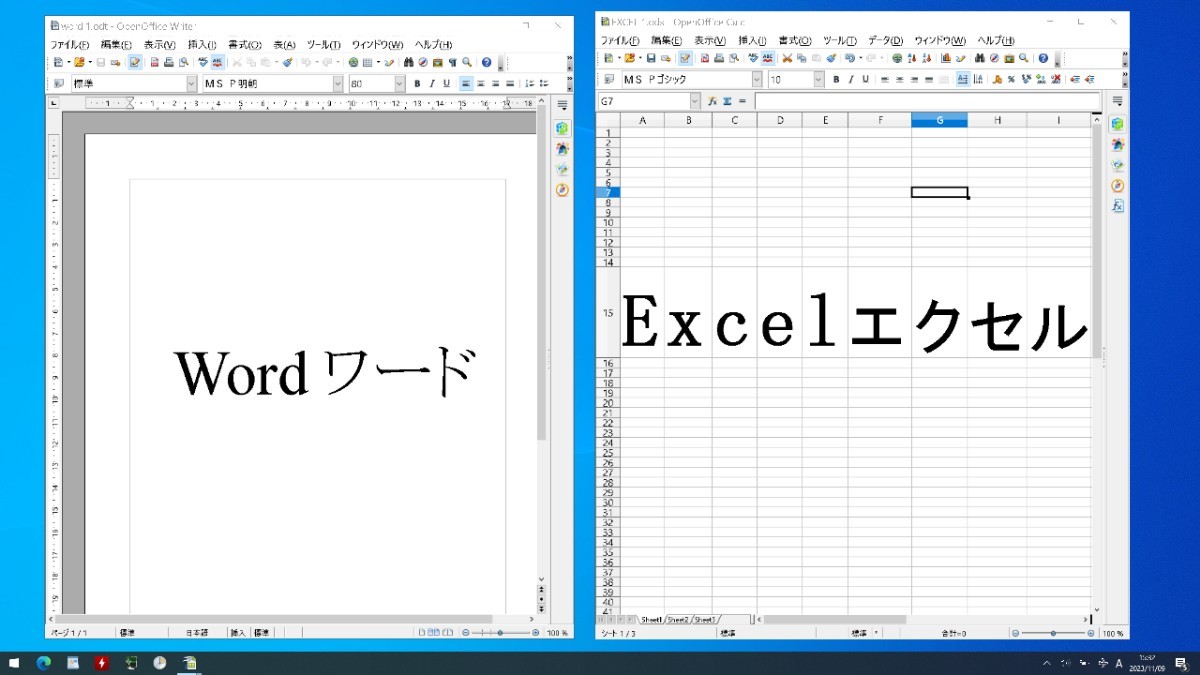
Task: Toggle Bold in Calc formatting toolbar
Action: pyautogui.click(x=836, y=80)
